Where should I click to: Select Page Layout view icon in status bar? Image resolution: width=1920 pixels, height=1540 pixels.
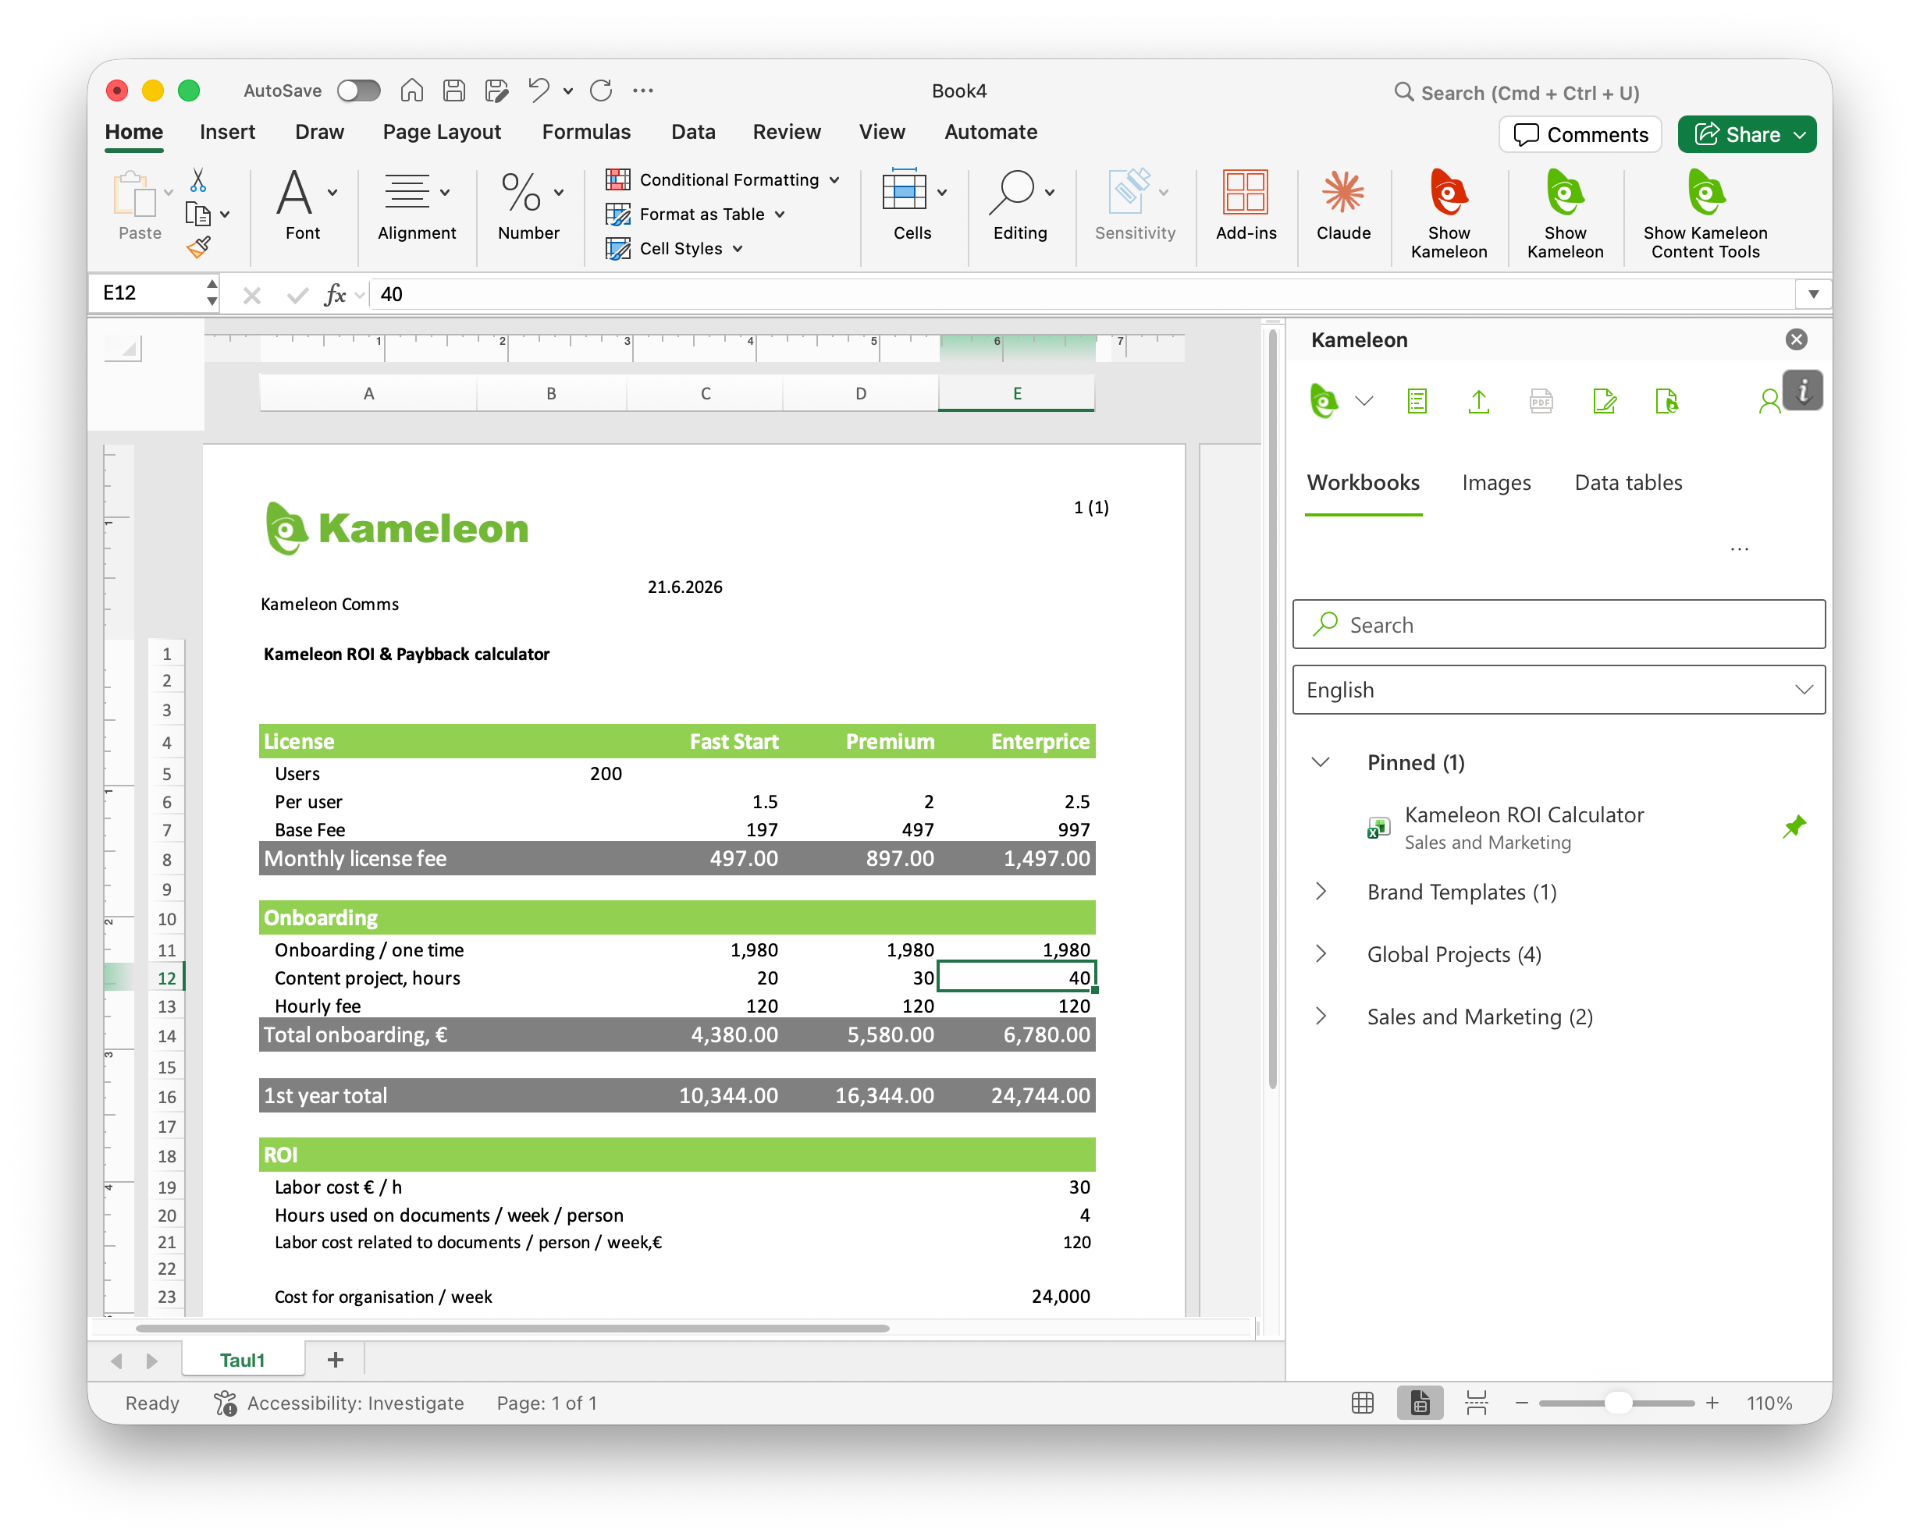(1419, 1403)
